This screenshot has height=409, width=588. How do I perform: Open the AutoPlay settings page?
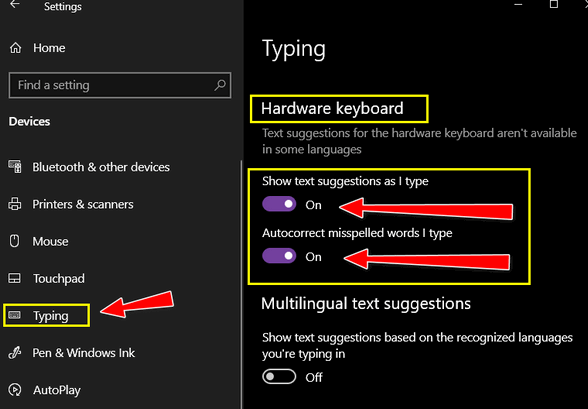(57, 390)
